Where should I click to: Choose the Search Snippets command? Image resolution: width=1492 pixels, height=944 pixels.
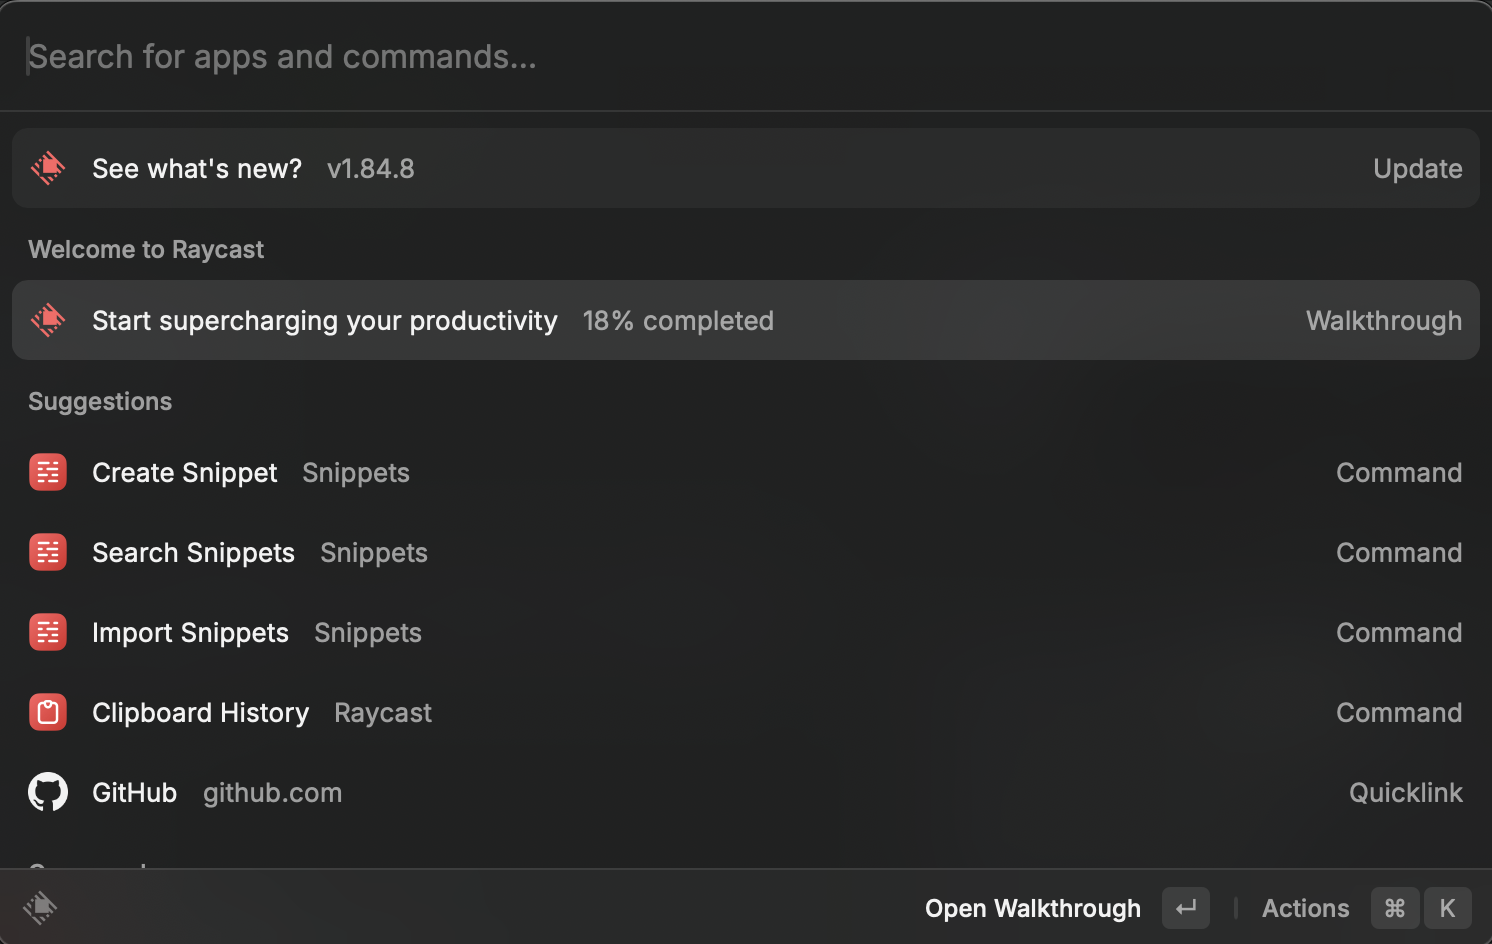pos(746,552)
